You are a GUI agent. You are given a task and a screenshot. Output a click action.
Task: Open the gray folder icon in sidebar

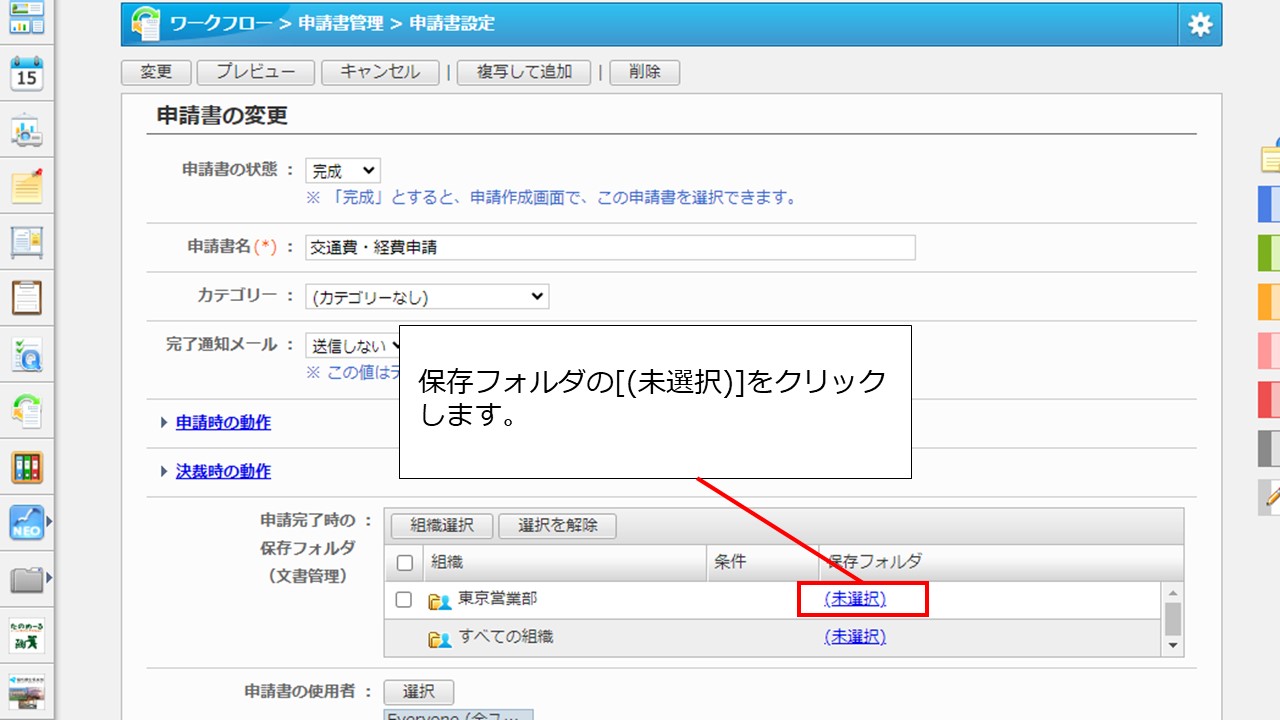[27, 578]
